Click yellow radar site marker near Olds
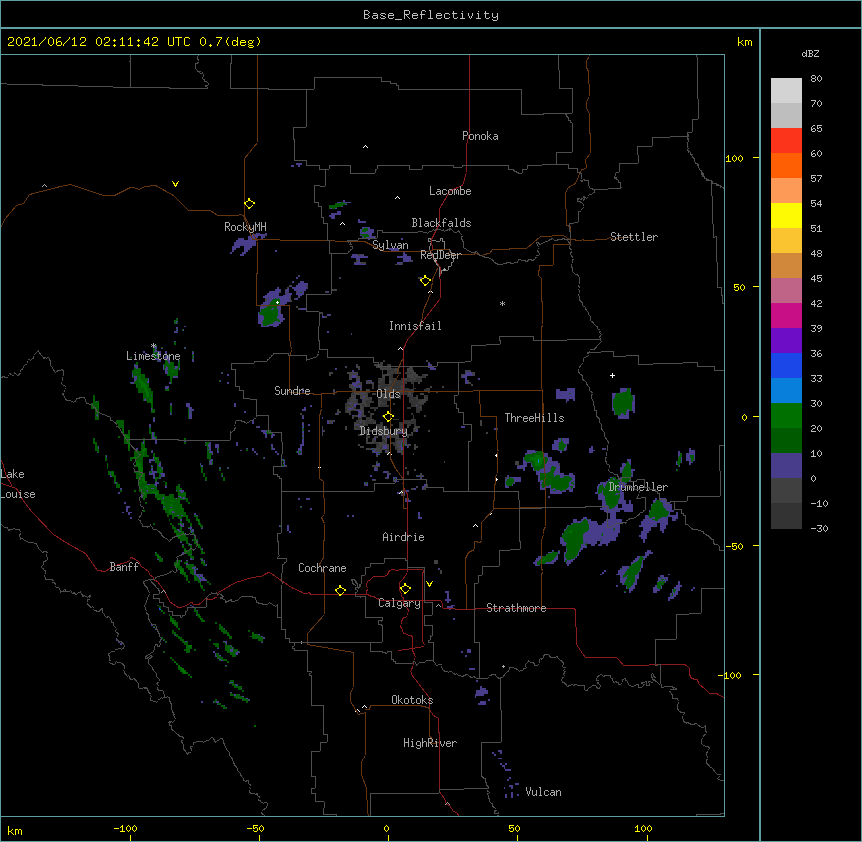The width and height of the screenshot is (862, 842). [388, 417]
